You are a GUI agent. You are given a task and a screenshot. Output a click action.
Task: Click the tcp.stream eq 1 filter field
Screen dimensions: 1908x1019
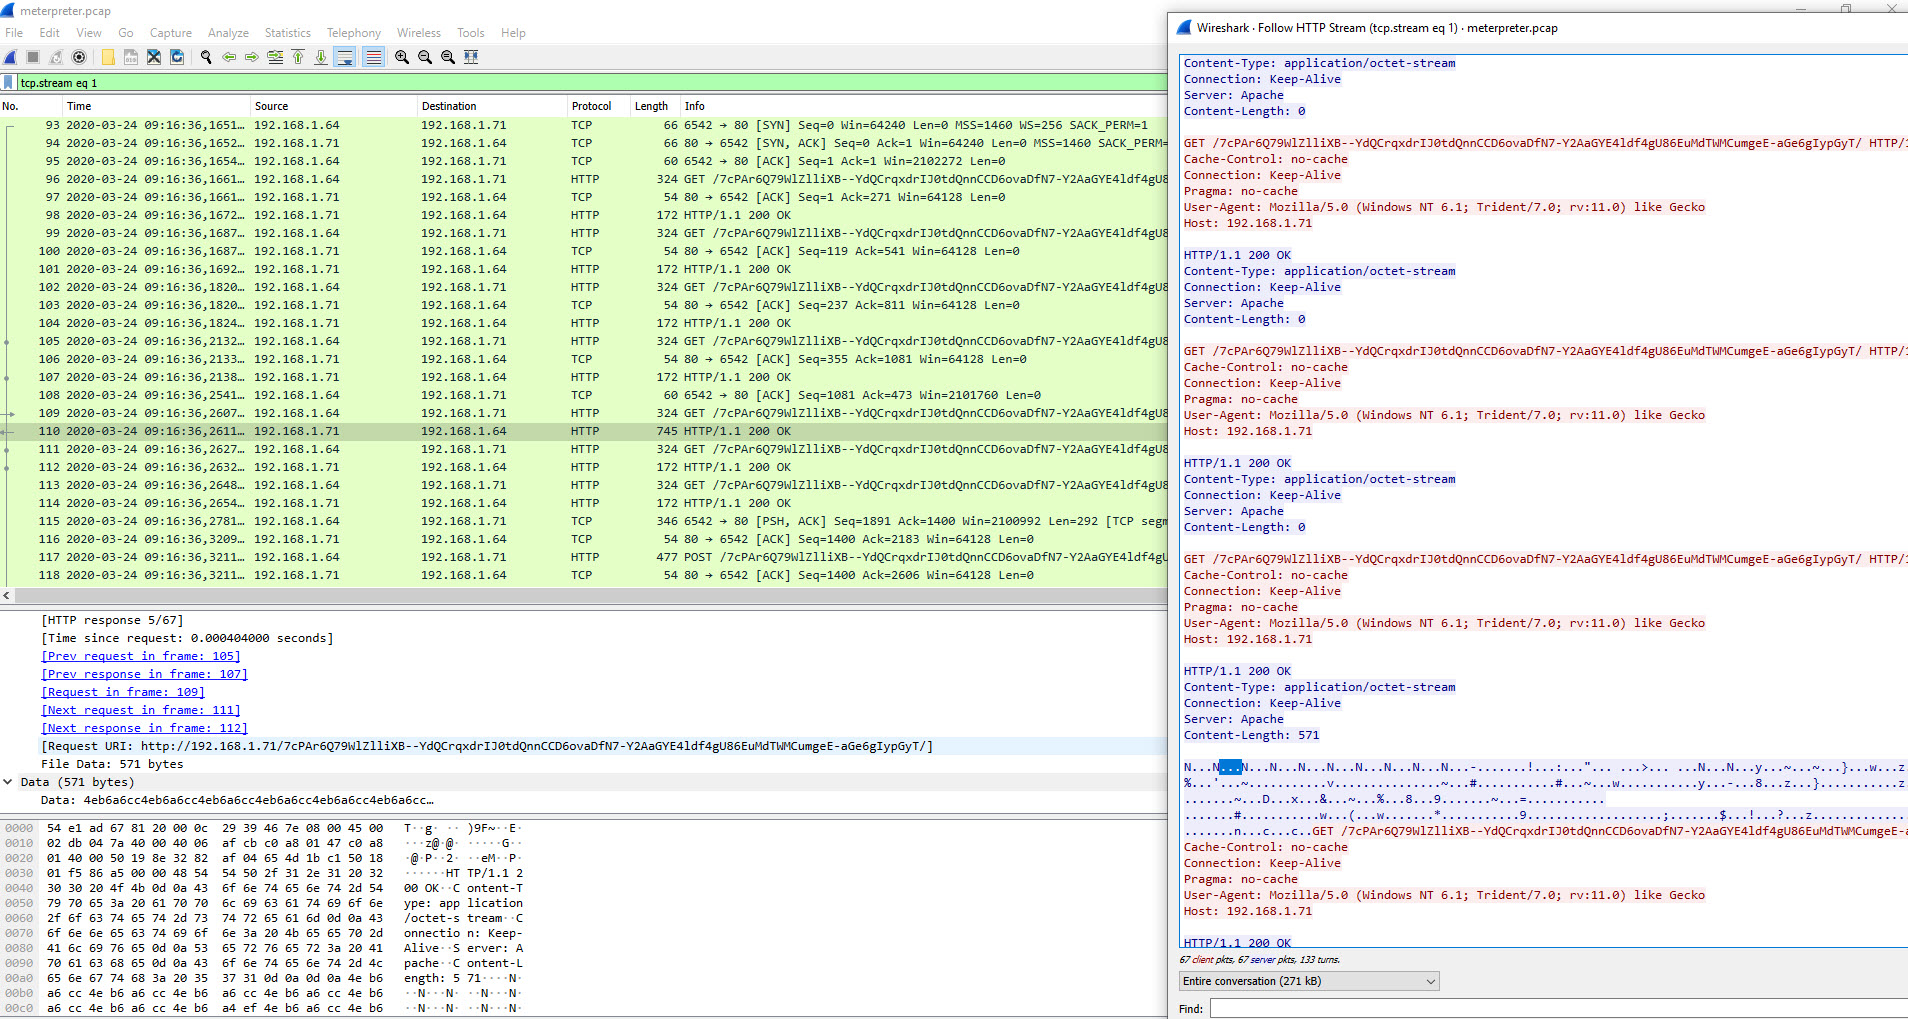[590, 83]
